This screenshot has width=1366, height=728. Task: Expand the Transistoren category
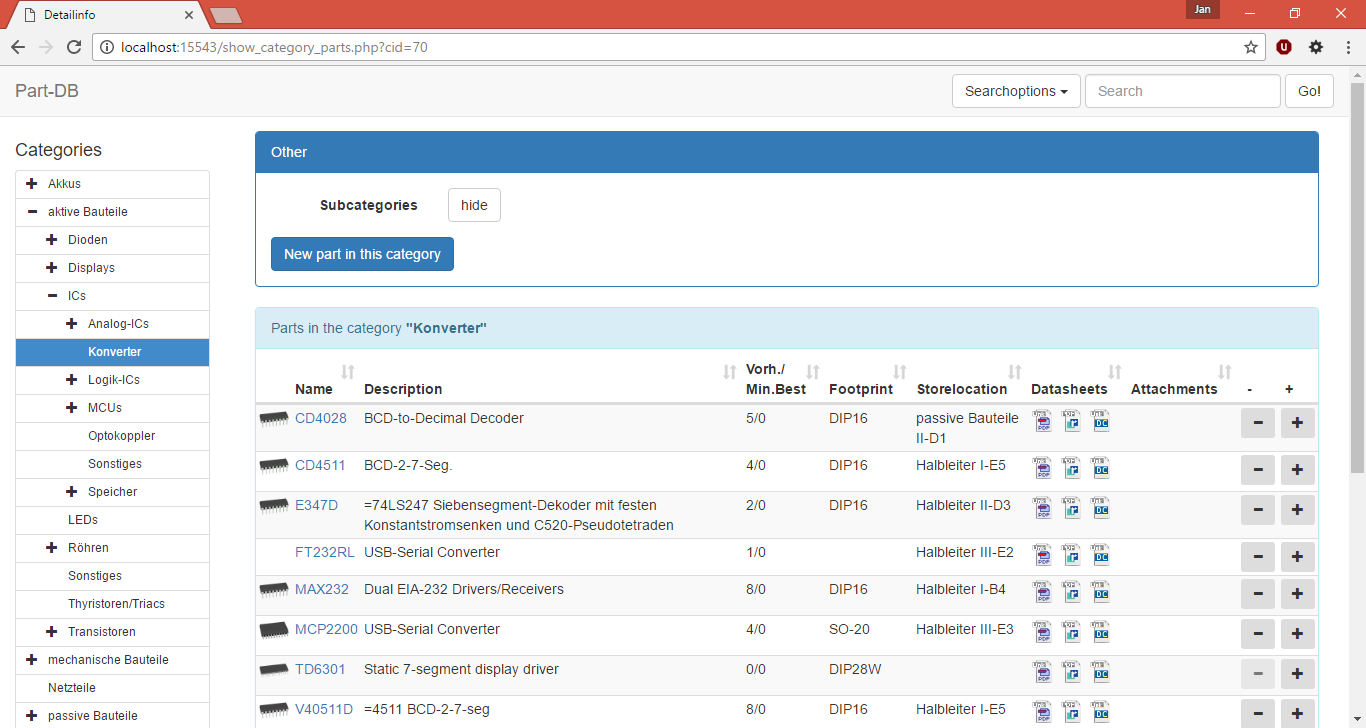pyautogui.click(x=52, y=632)
